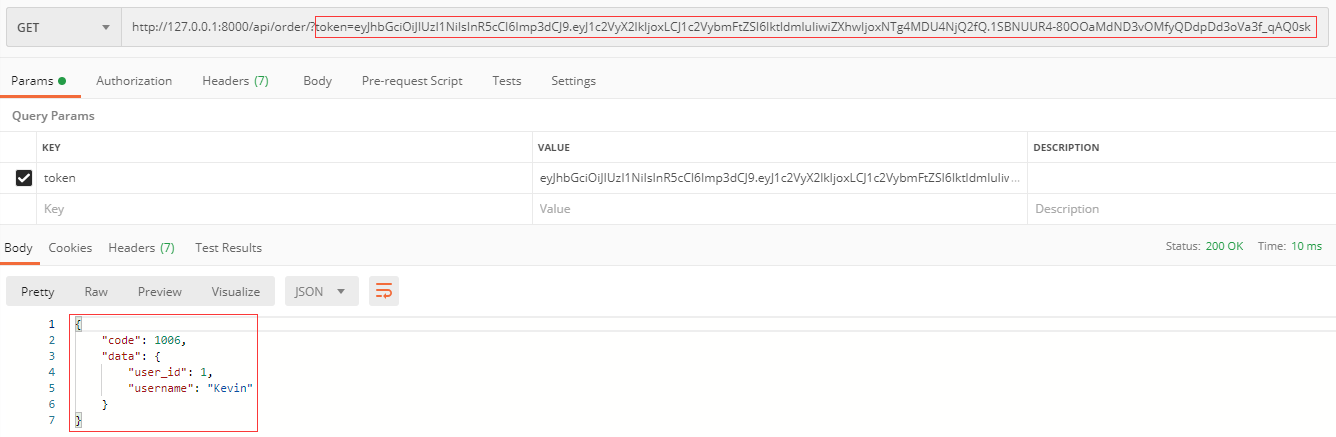View the Test Results tab
Viewport: 1336px width, 437px height.
pos(228,248)
